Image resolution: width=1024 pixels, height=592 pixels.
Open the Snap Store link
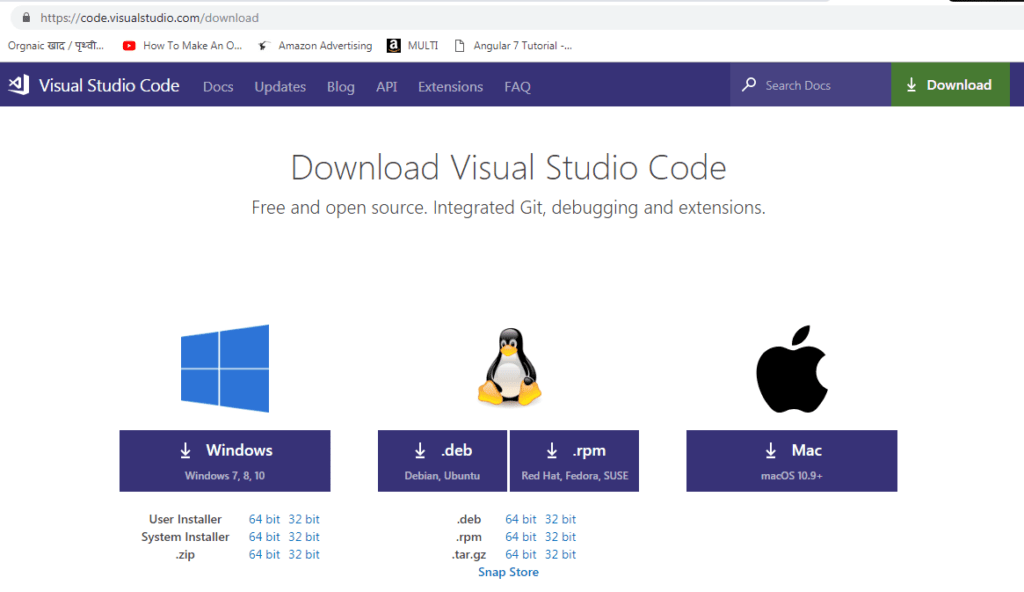[x=508, y=571]
